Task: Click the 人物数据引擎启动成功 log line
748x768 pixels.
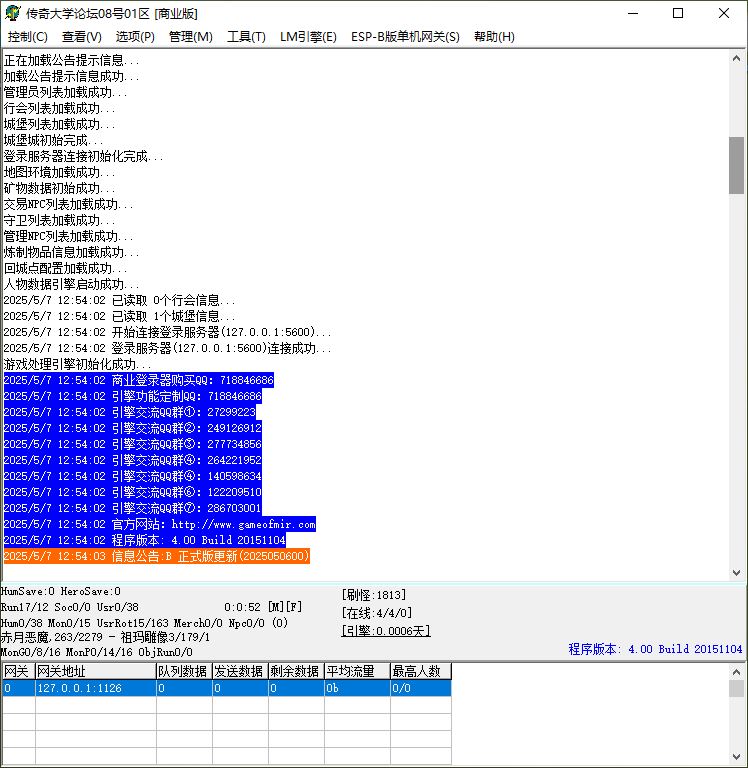Action: (72, 285)
